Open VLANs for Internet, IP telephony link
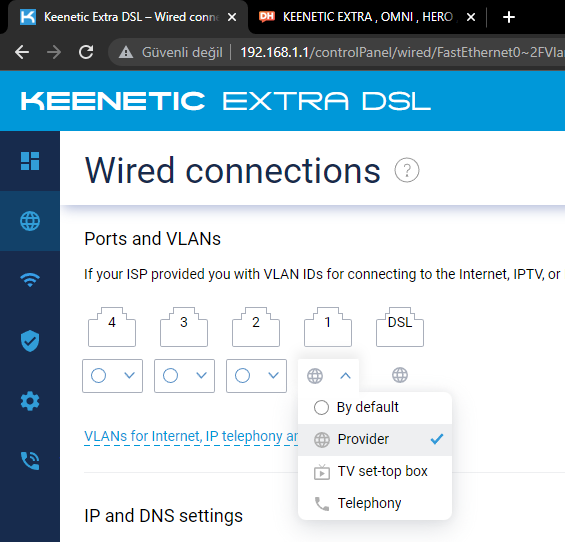The image size is (565, 542). pyautogui.click(x=191, y=436)
